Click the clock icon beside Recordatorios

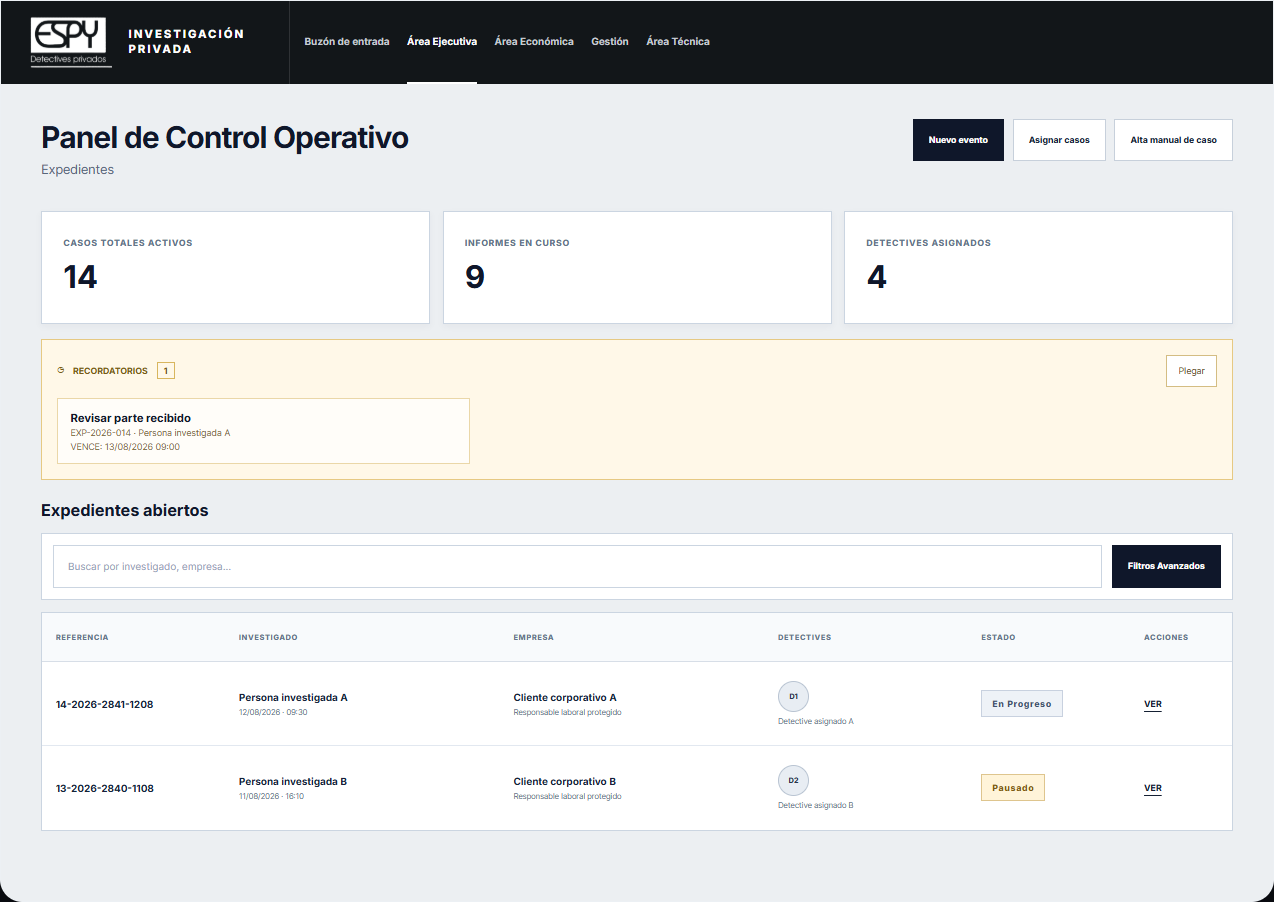click(x=61, y=371)
